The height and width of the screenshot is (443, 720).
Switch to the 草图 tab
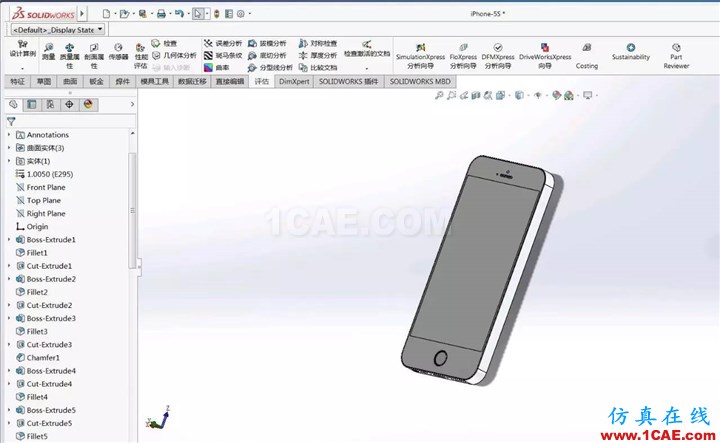point(44,81)
